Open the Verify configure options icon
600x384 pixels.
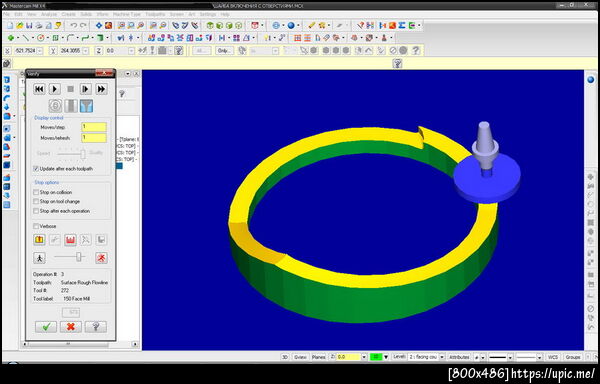39,240
